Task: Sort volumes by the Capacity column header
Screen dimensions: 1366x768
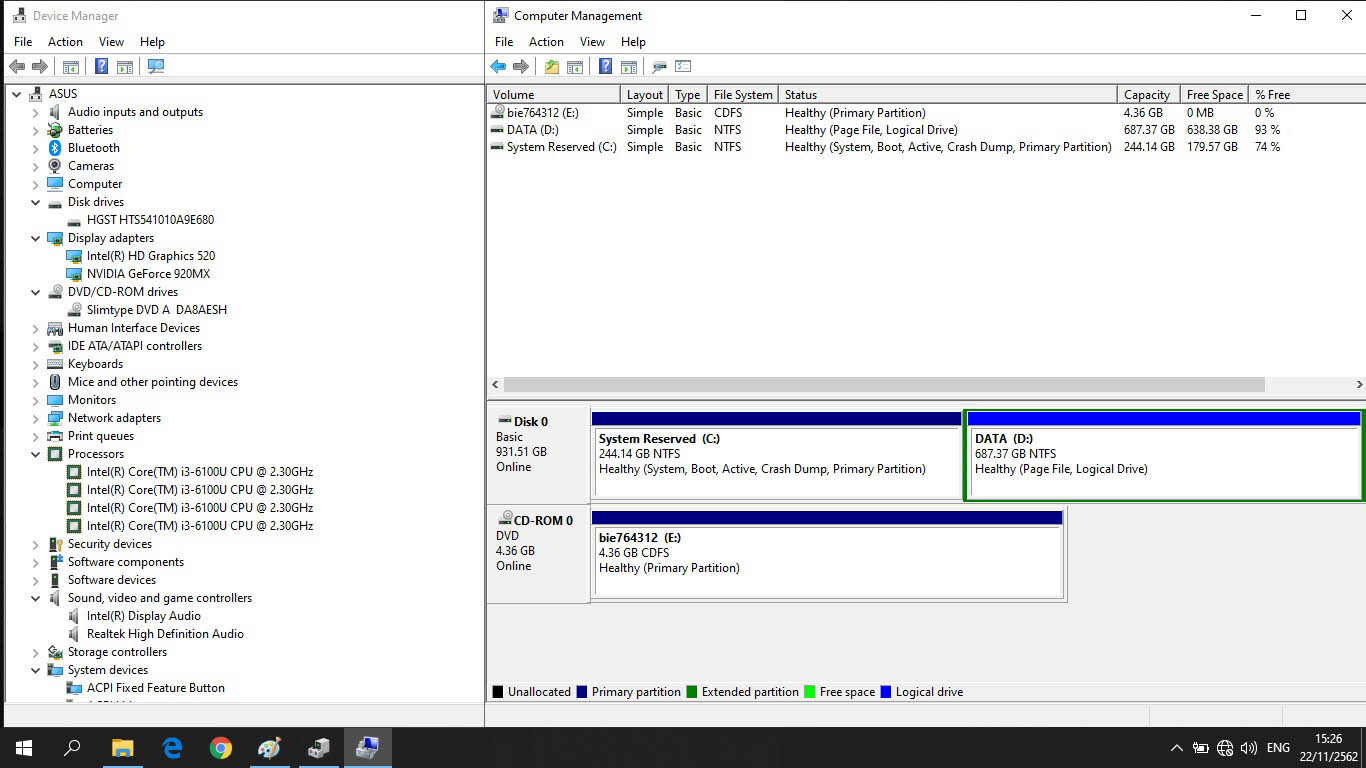Action: coord(1146,95)
